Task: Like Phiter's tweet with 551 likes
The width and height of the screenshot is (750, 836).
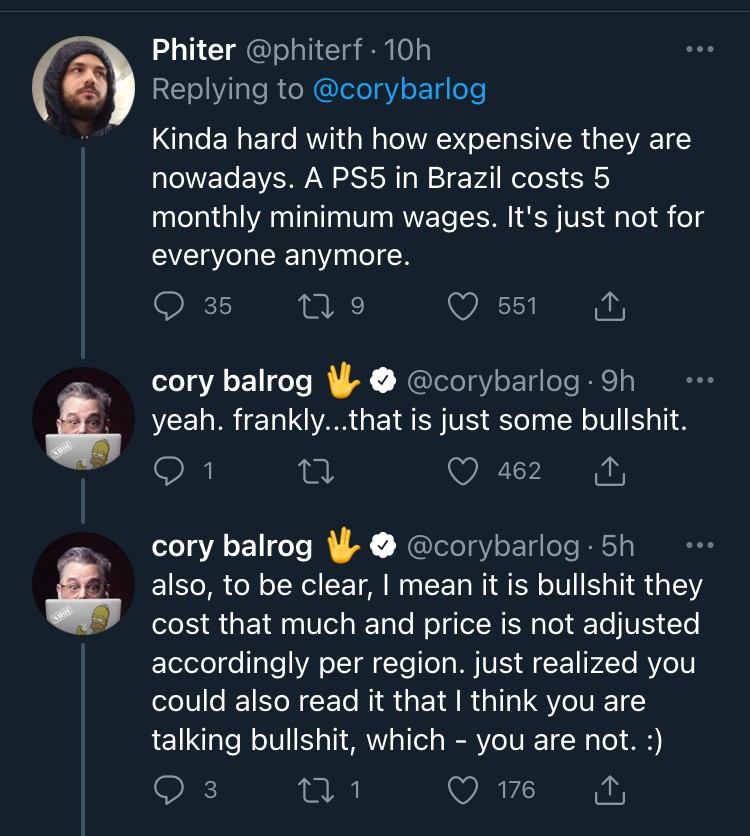Action: (463, 306)
